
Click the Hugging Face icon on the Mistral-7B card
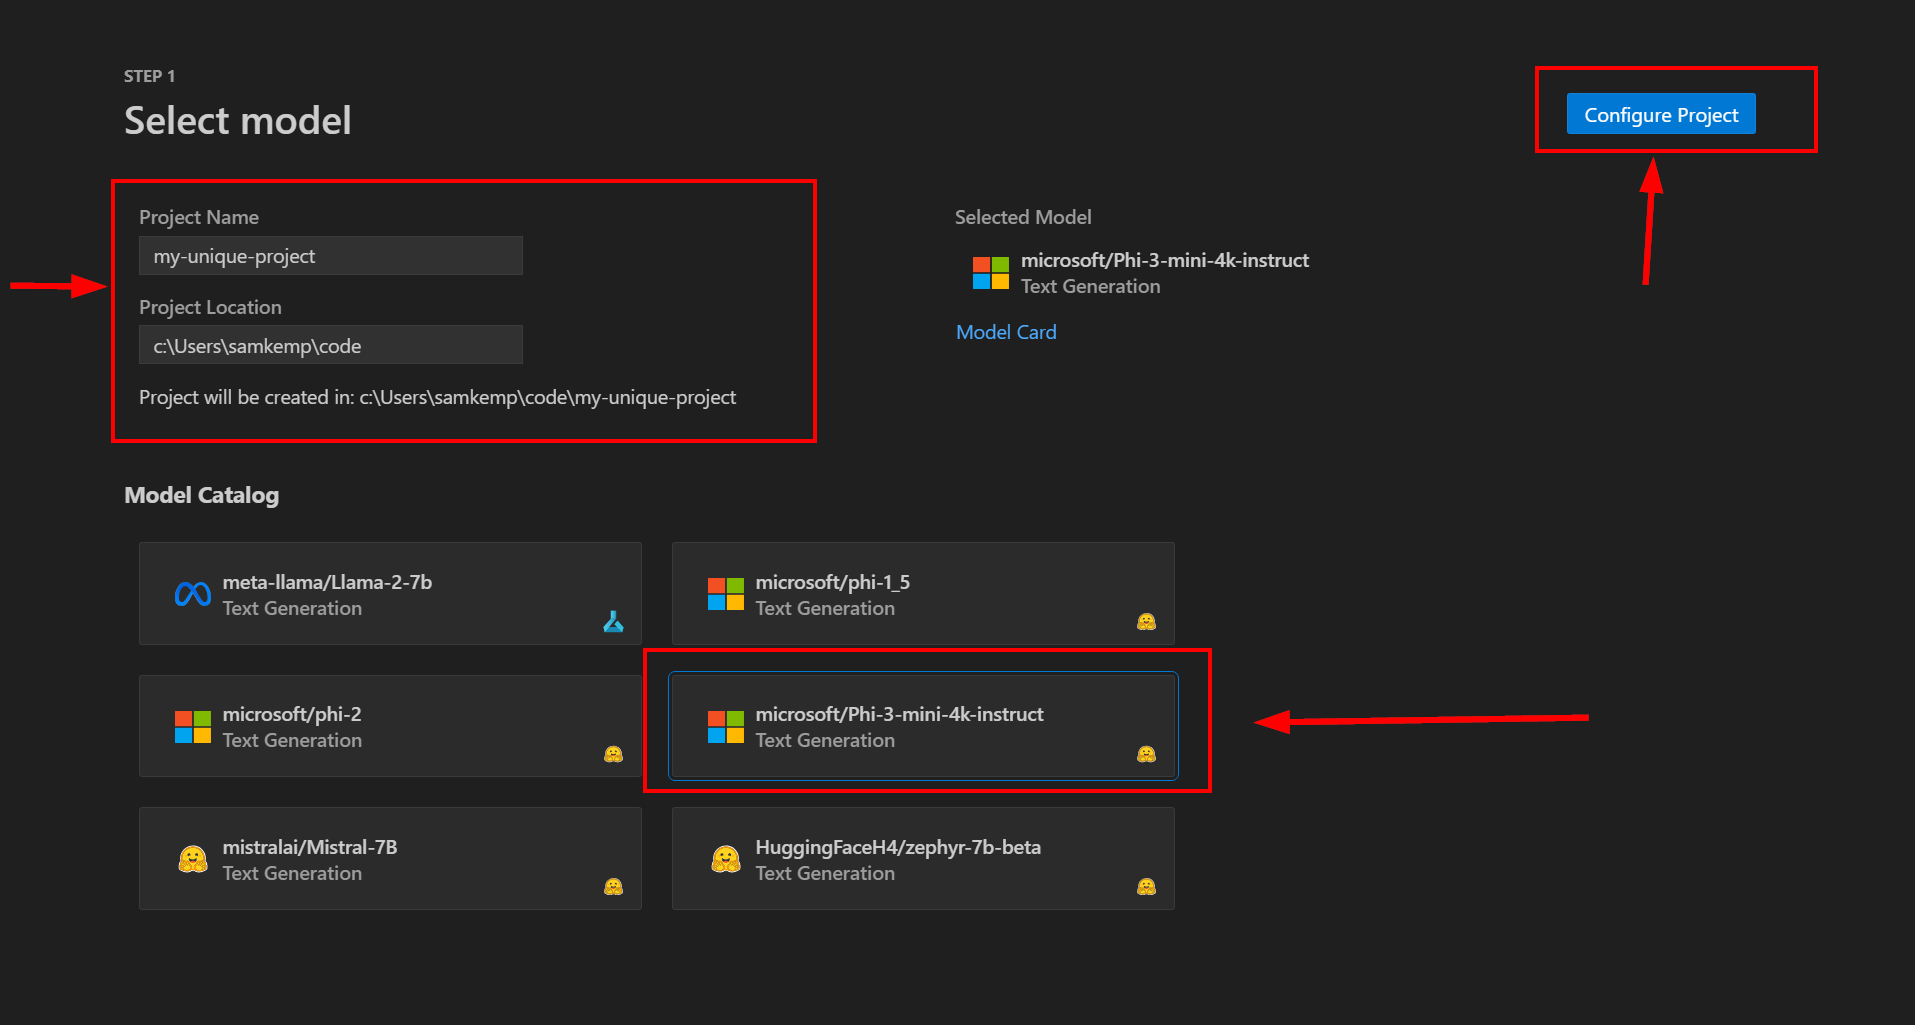[x=192, y=858]
